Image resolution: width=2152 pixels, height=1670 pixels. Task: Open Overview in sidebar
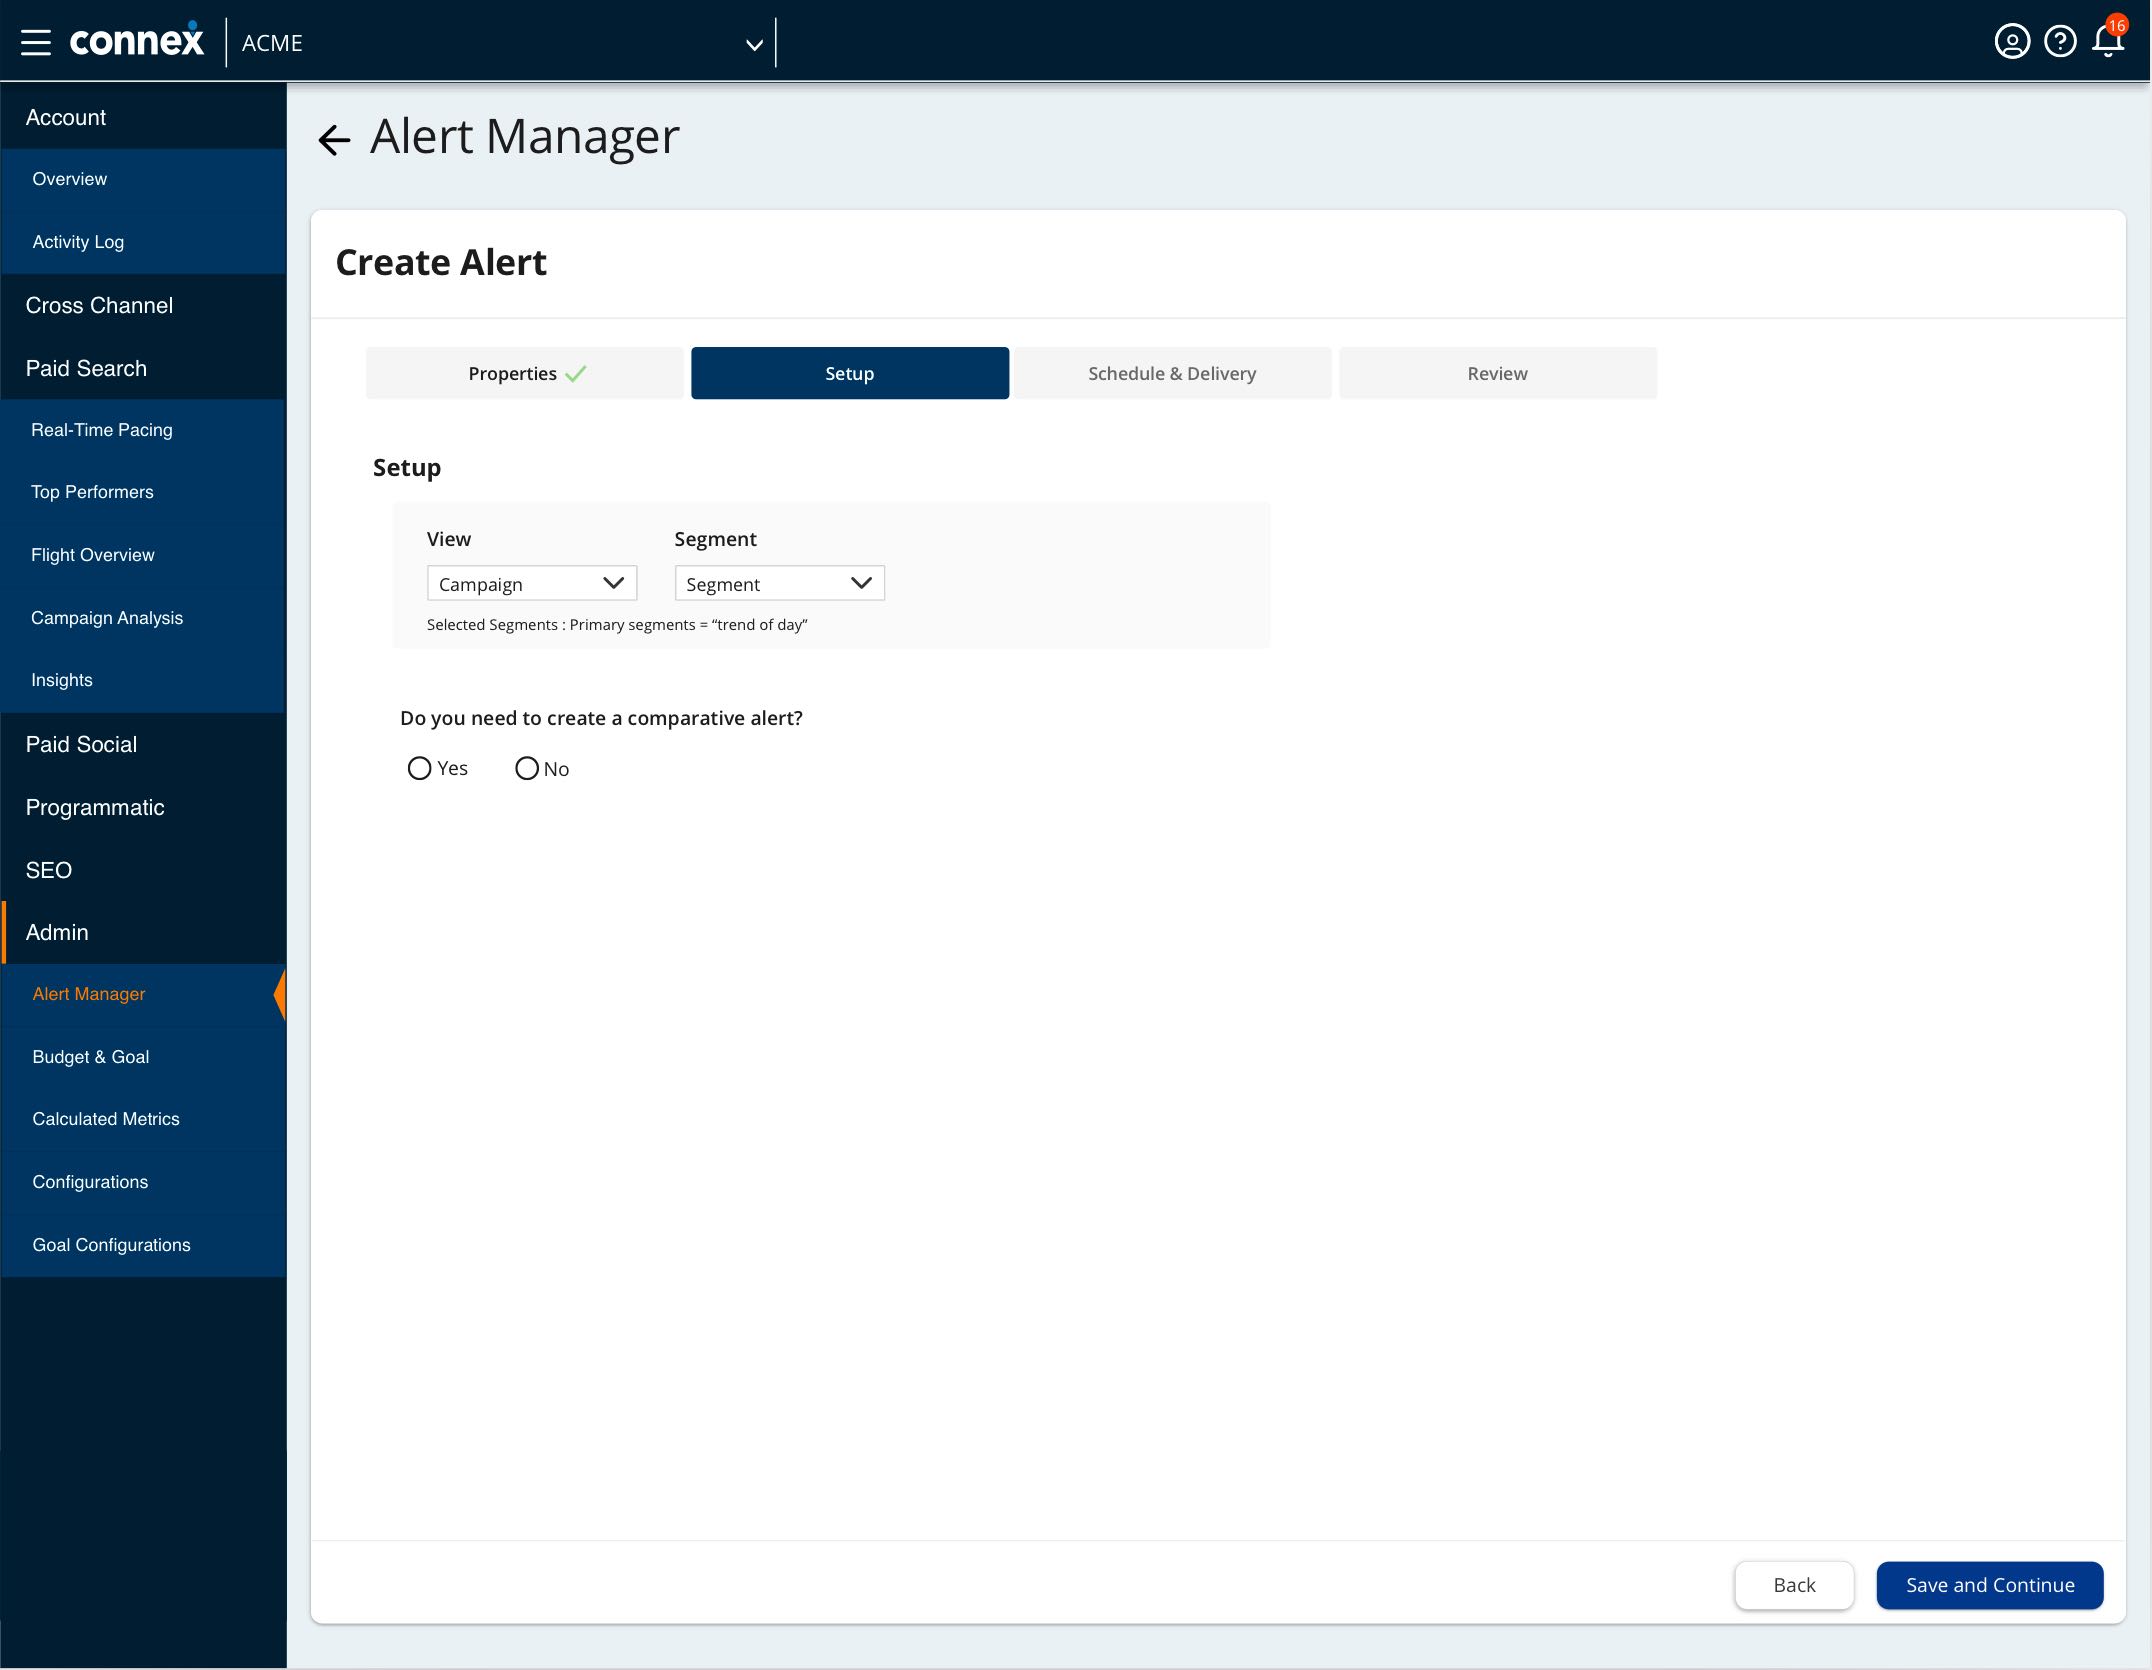[x=144, y=179]
